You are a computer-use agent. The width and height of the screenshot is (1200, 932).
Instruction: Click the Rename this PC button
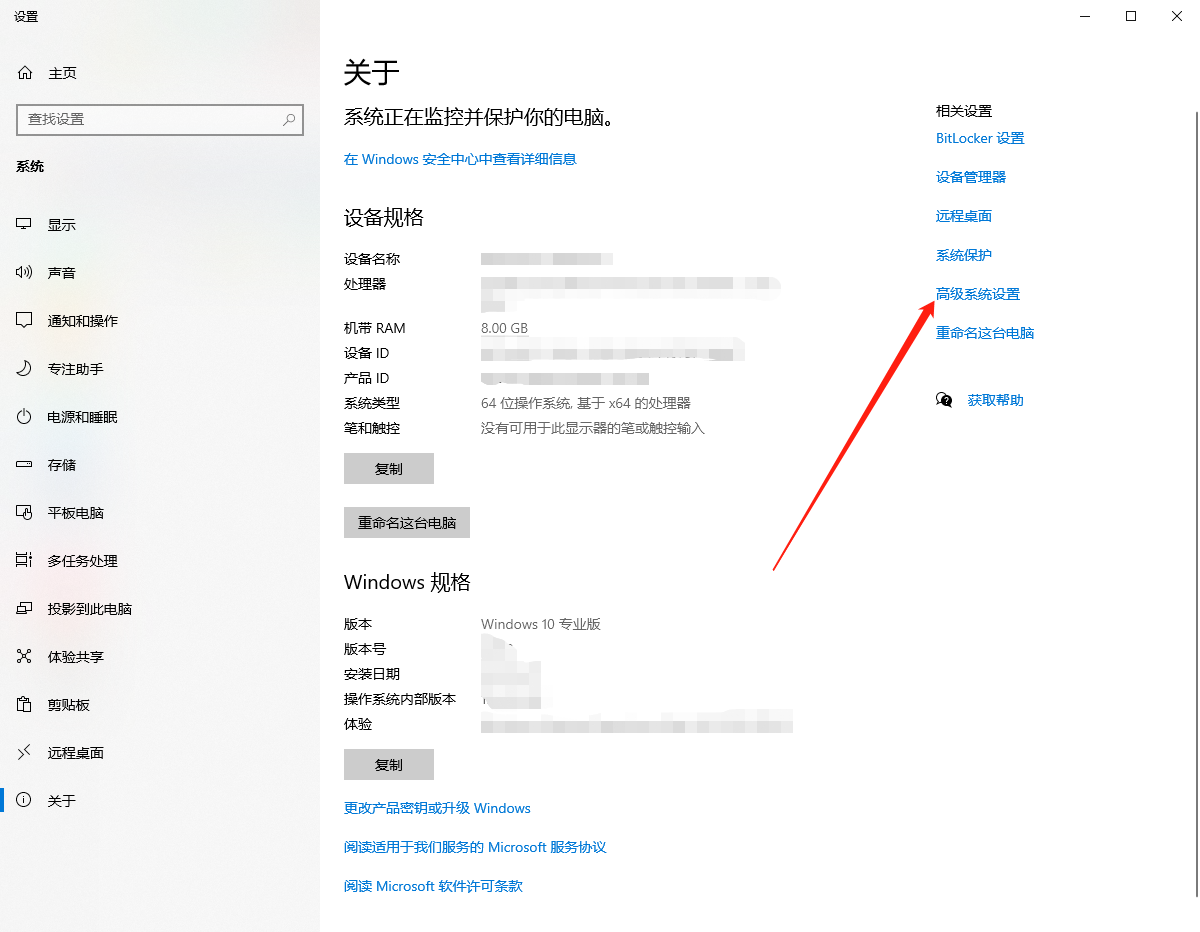pyautogui.click(x=406, y=523)
